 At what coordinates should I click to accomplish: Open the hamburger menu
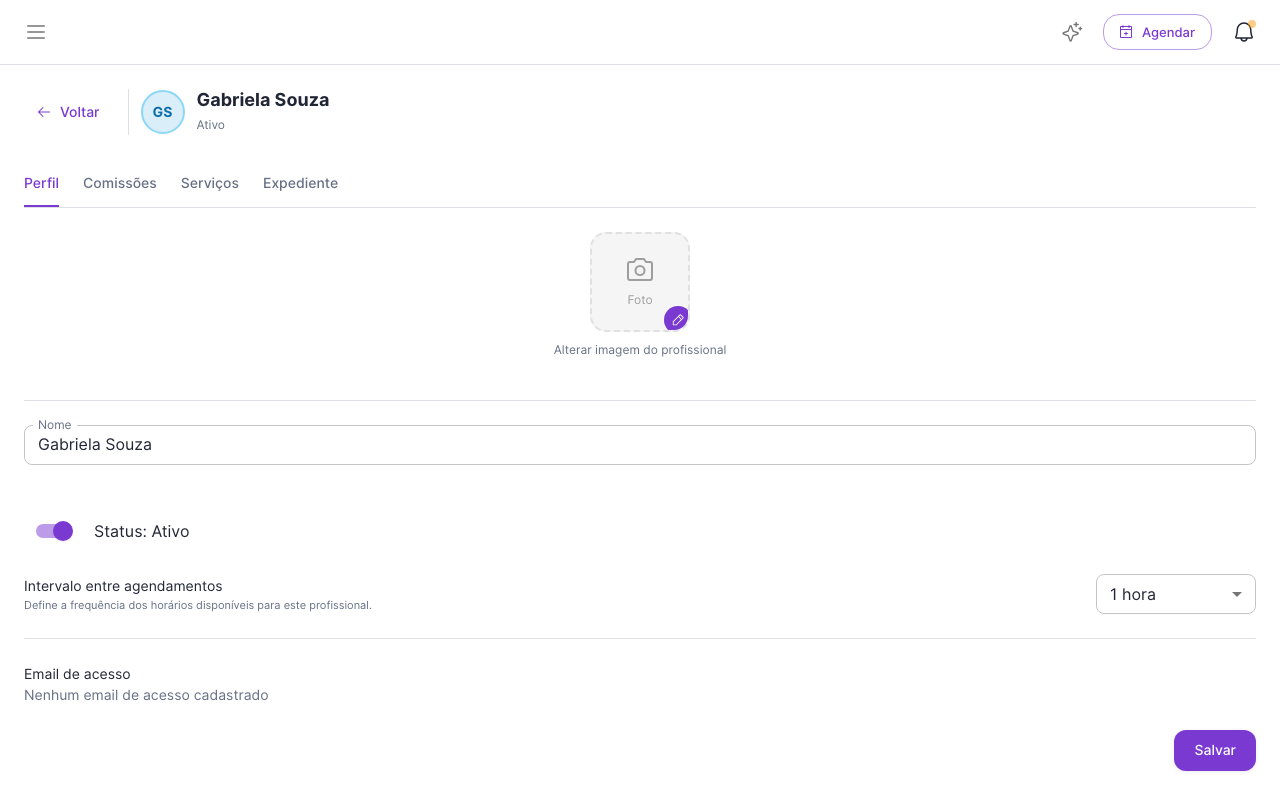click(x=36, y=32)
